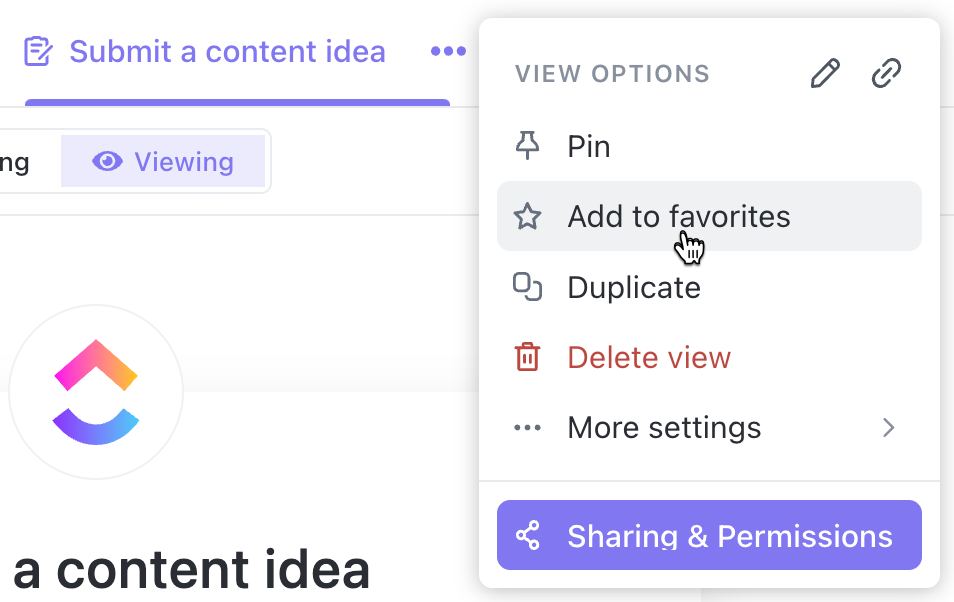The image size is (954, 602).
Task: Open the Submit a content idea view tab
Action: [x=228, y=51]
